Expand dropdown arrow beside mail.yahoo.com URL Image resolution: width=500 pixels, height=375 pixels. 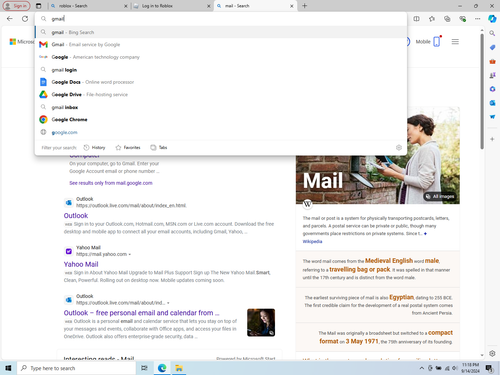[130, 254]
